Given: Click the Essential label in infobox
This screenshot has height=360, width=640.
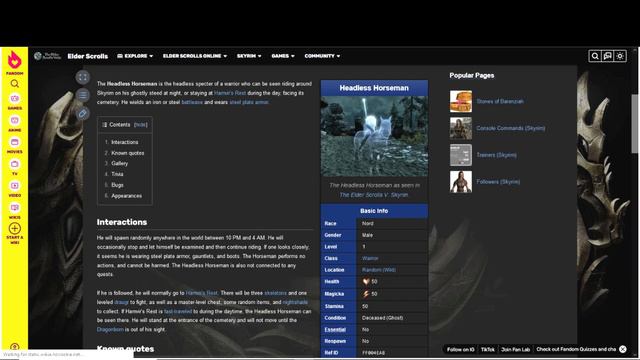Looking at the screenshot, I should [x=335, y=329].
